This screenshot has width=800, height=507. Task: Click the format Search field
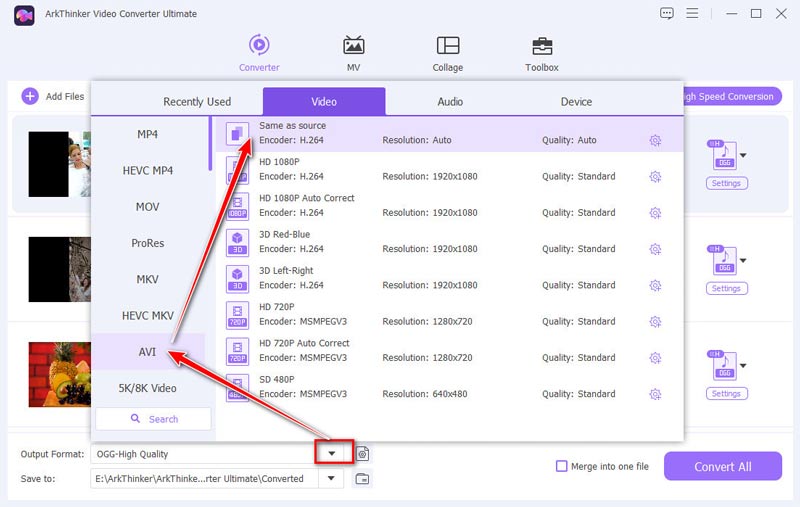click(x=153, y=419)
